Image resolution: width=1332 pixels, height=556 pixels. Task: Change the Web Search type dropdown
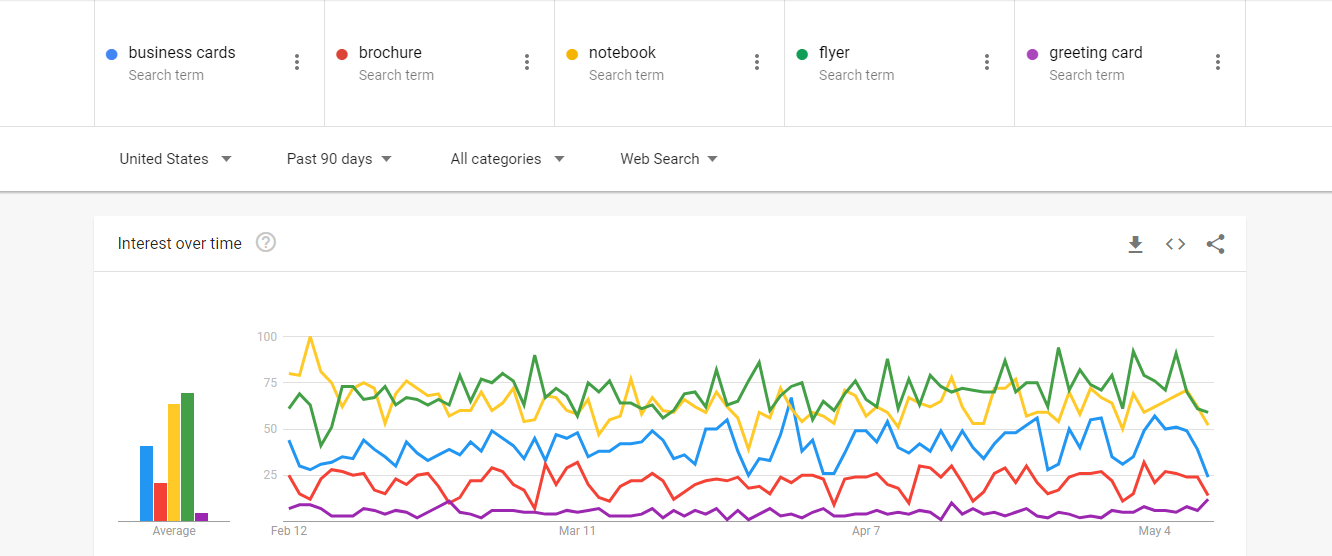tap(668, 159)
